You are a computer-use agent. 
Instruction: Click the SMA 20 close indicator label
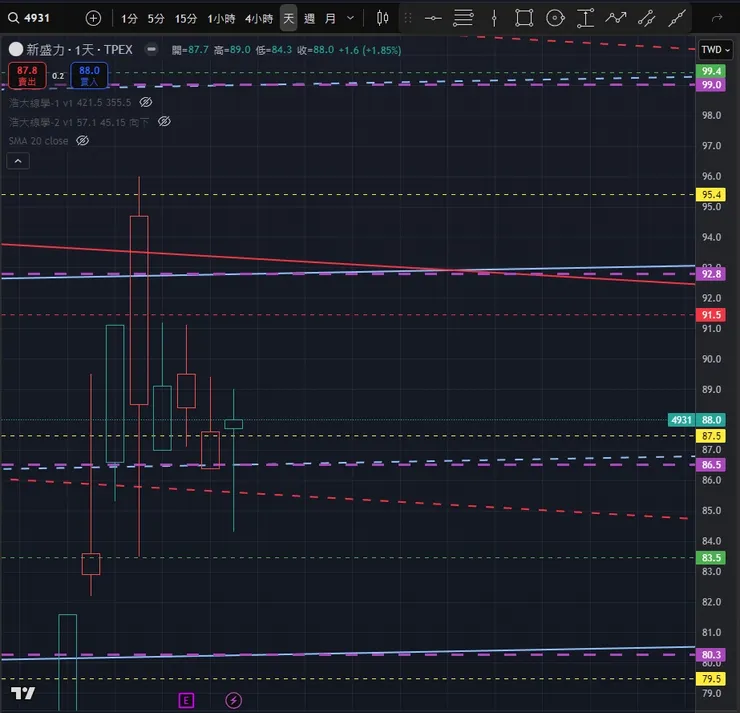pyautogui.click(x=38, y=141)
